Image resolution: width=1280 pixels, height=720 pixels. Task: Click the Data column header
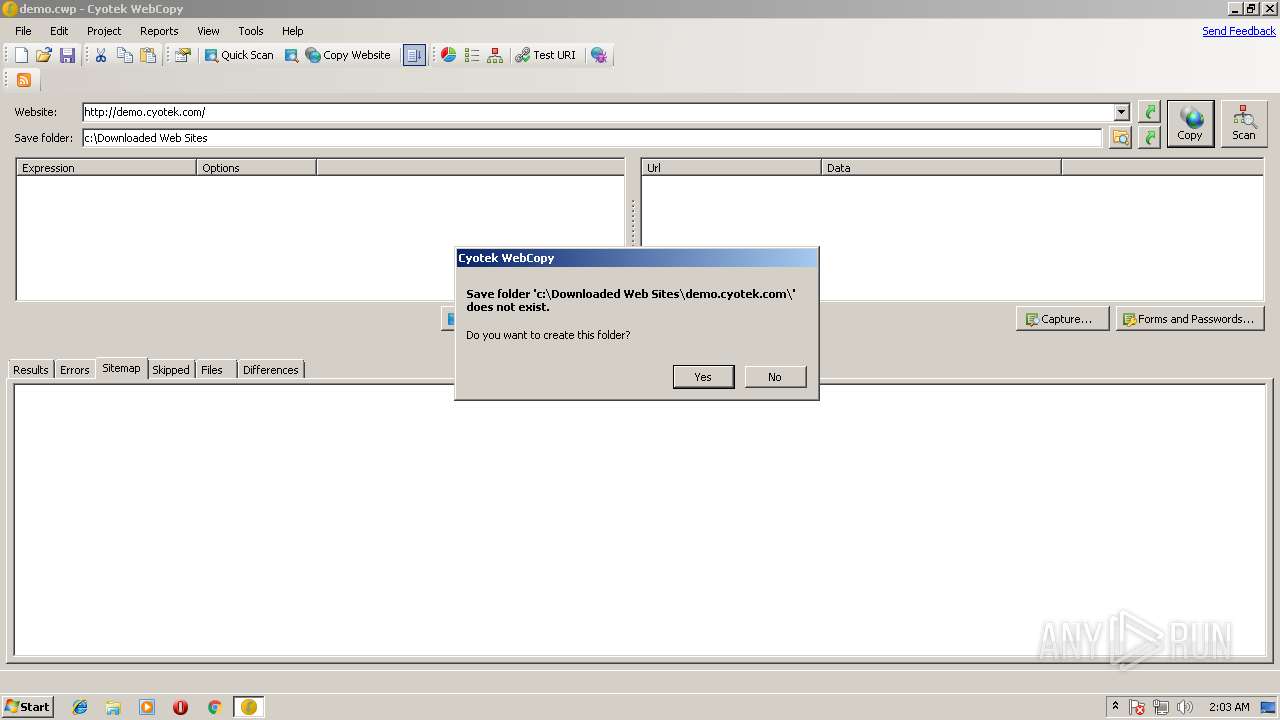click(x=941, y=168)
